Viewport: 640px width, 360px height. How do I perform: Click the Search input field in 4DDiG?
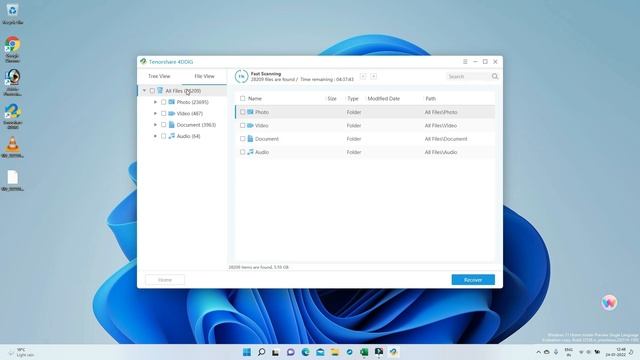pyautogui.click(x=468, y=76)
